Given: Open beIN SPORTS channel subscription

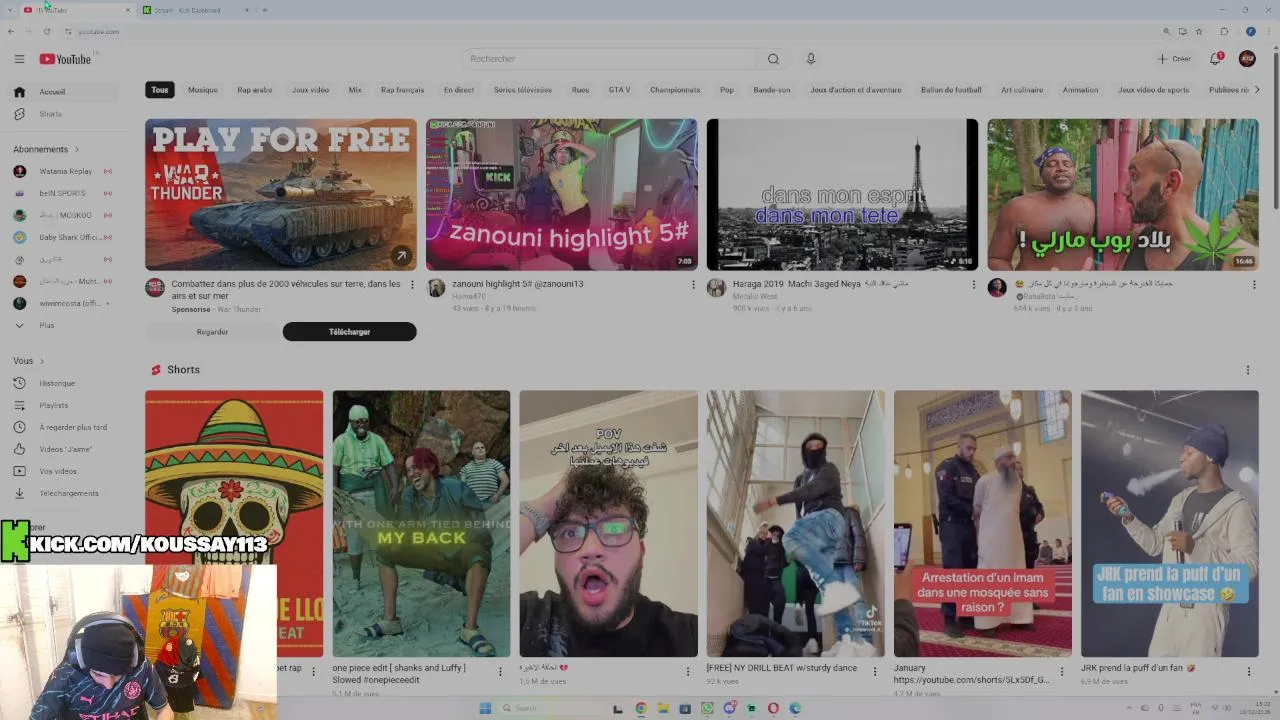Looking at the screenshot, I should (x=63, y=193).
